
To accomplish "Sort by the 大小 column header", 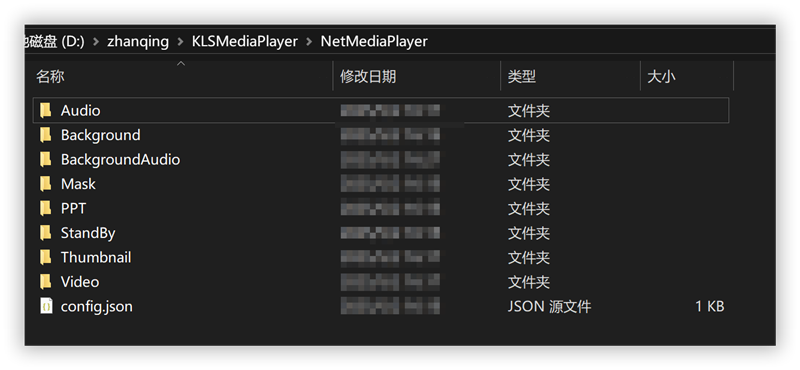I will (x=661, y=77).
